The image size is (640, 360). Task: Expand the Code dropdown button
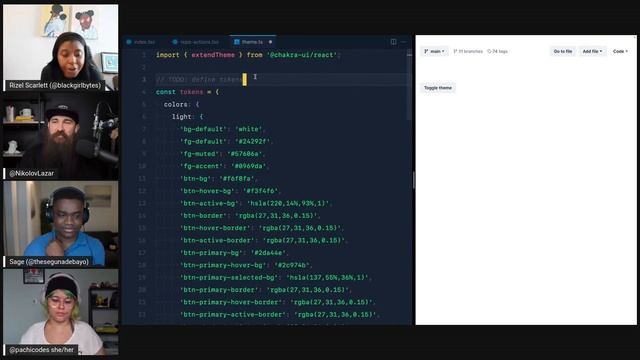(620, 51)
